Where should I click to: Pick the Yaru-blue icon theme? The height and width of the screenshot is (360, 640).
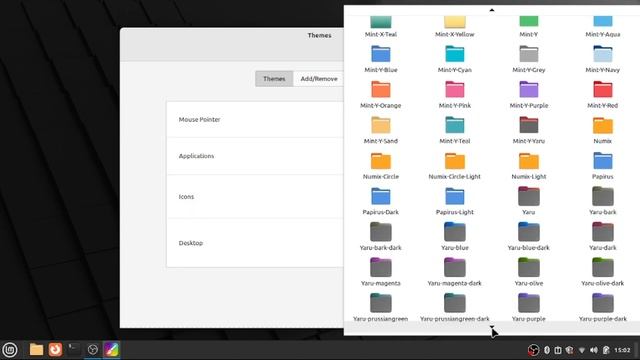(x=454, y=236)
